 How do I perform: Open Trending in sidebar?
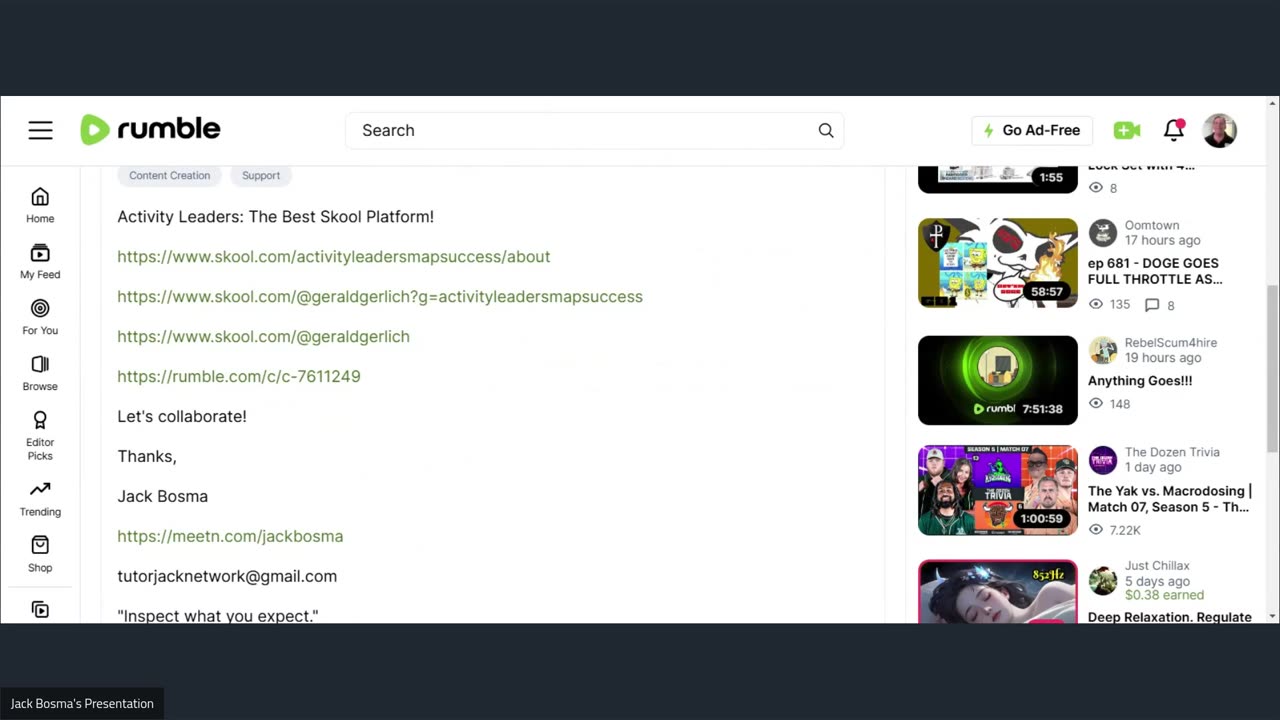tap(40, 498)
